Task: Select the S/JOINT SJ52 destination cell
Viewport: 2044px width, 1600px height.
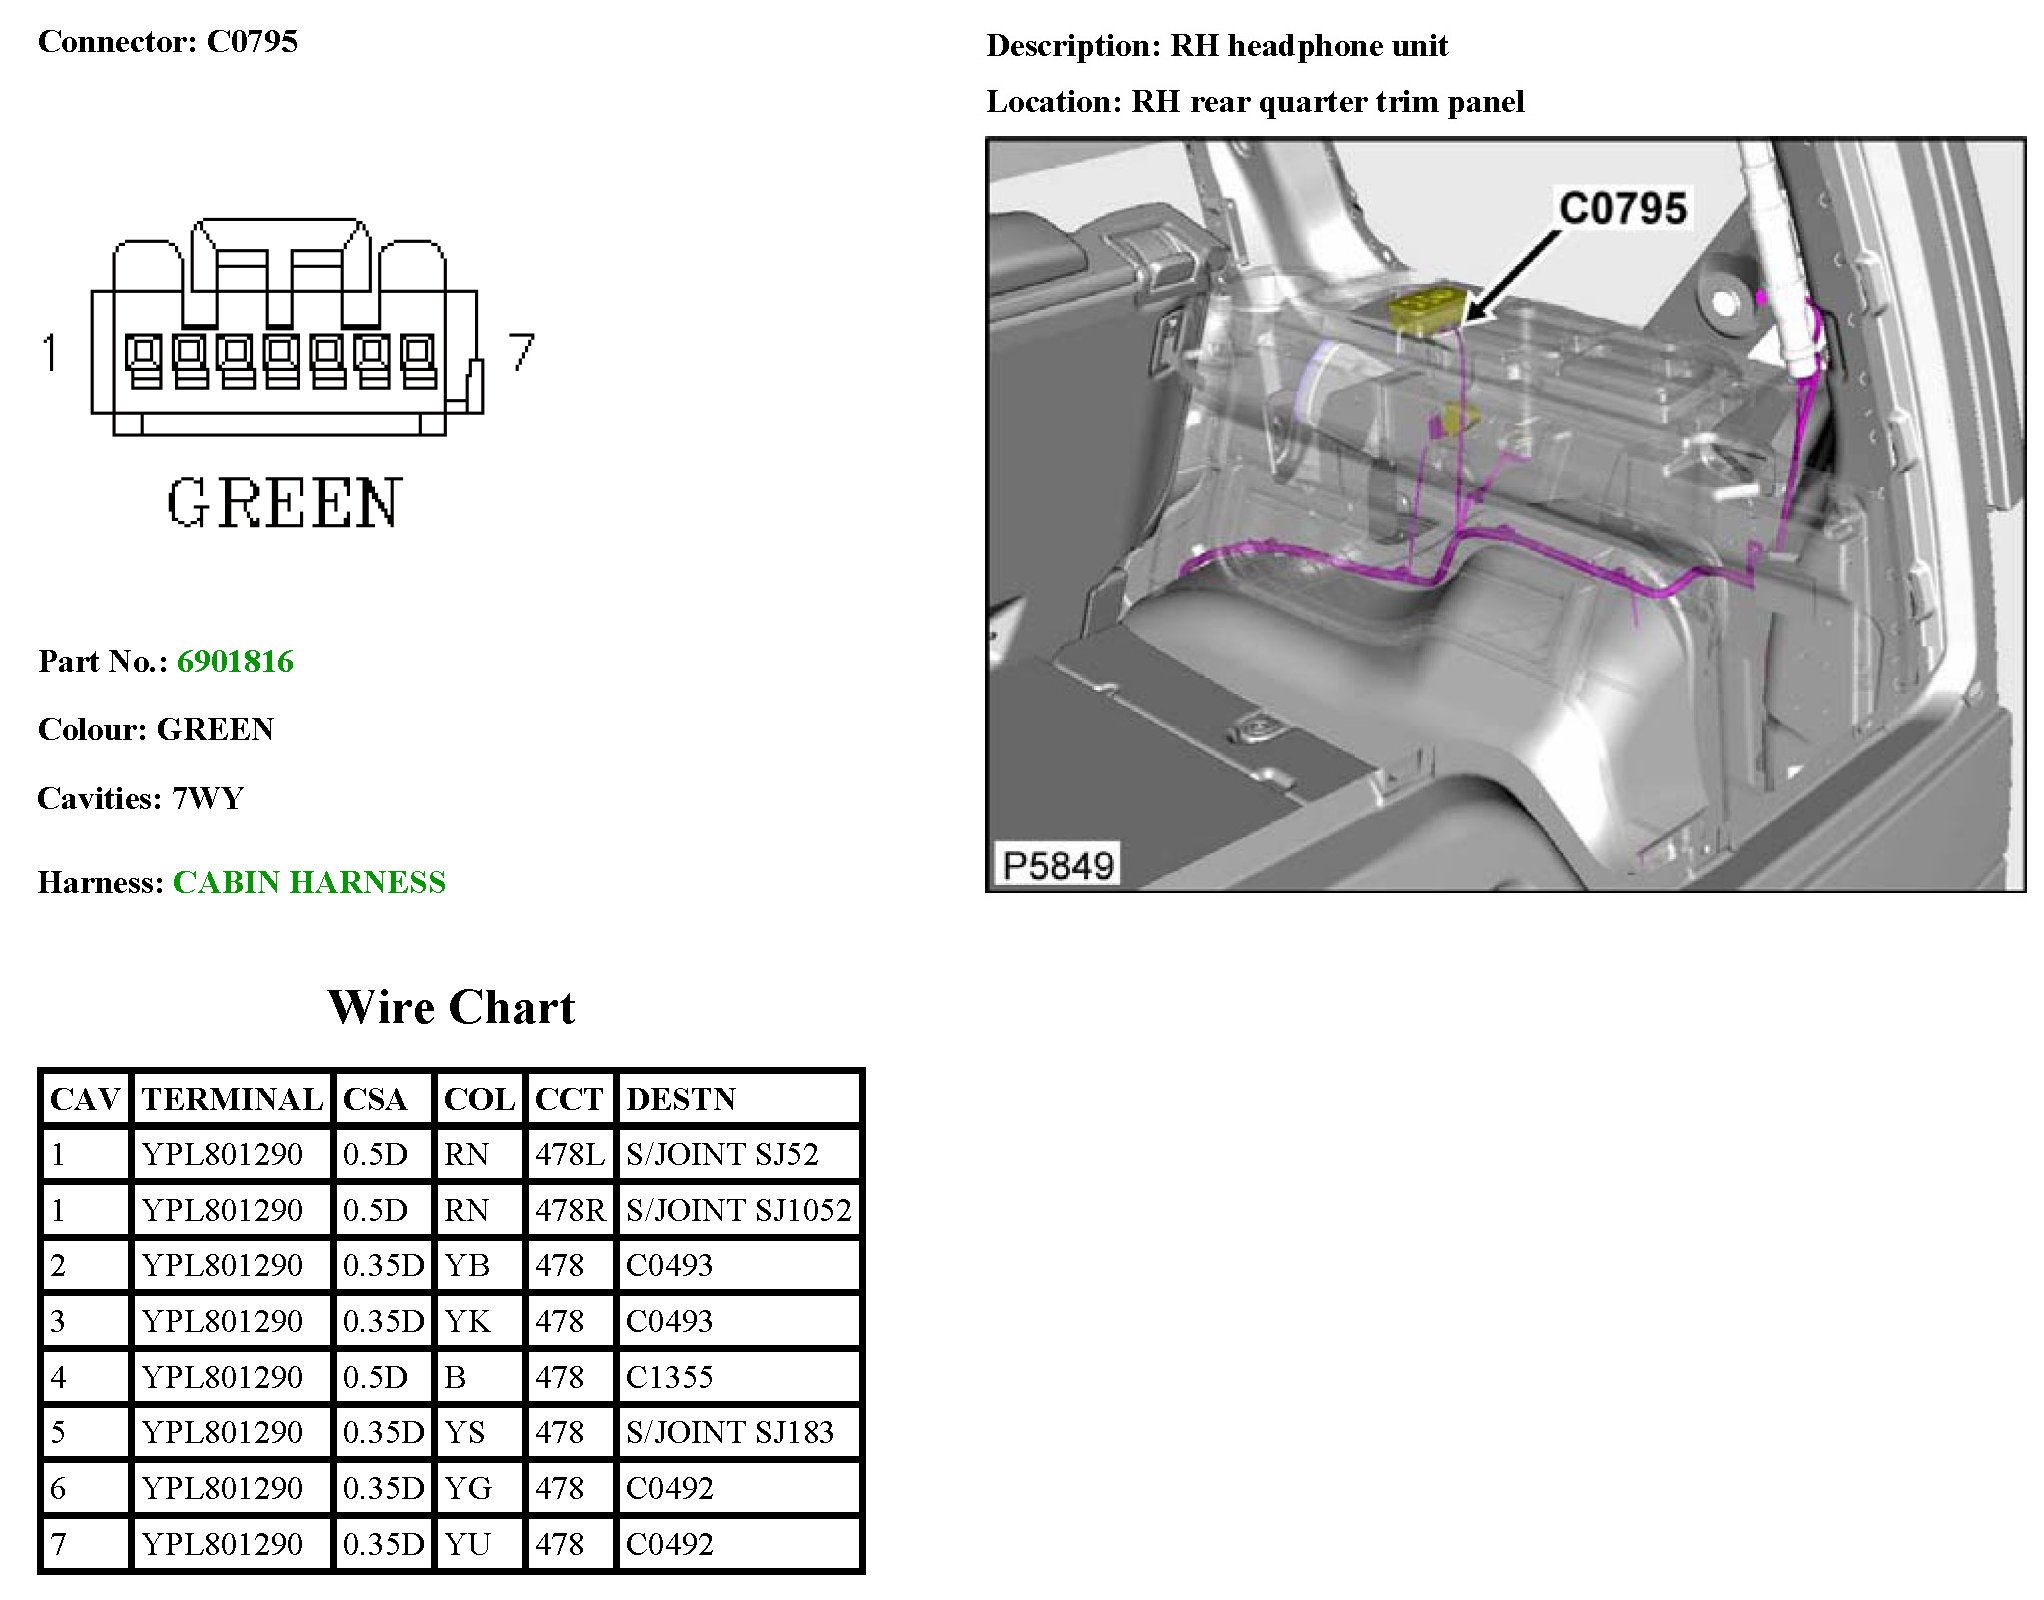Action: pyautogui.click(x=722, y=1155)
